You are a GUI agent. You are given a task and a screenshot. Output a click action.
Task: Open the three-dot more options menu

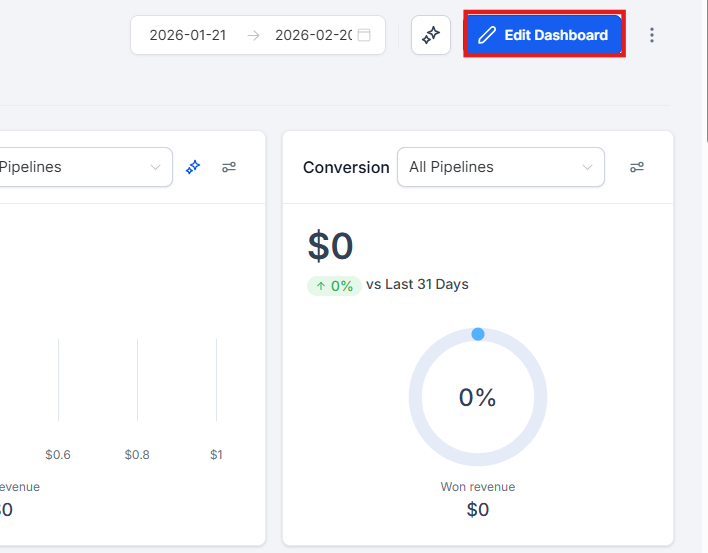coord(652,35)
